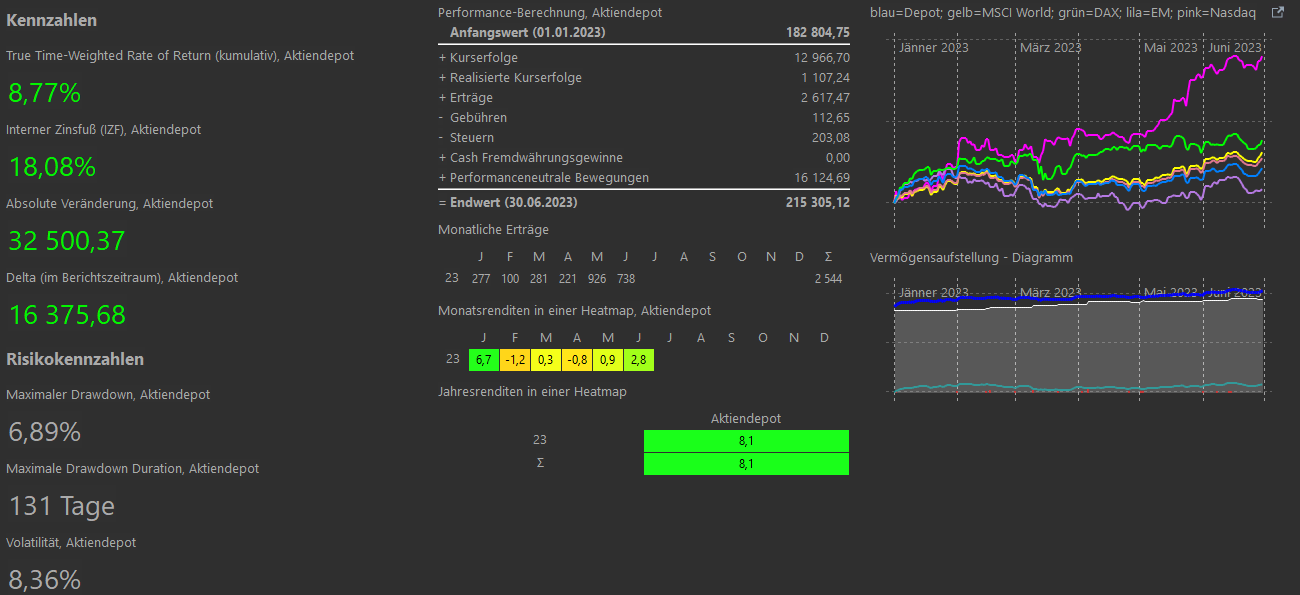
Task: Click the Delta value 16 375,68
Action: pyautogui.click(x=67, y=315)
